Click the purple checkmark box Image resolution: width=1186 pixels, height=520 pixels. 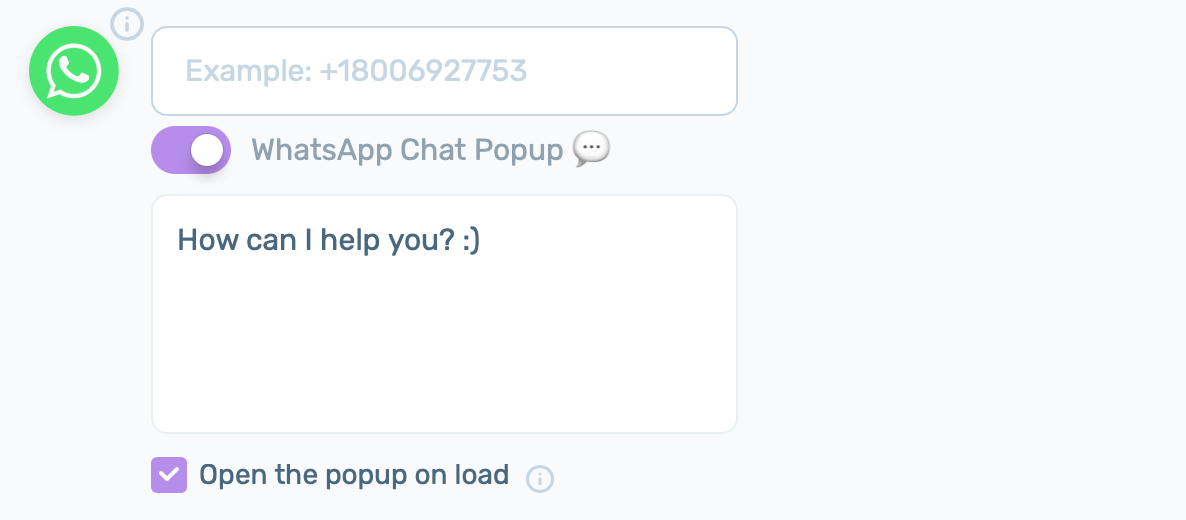[x=169, y=475]
